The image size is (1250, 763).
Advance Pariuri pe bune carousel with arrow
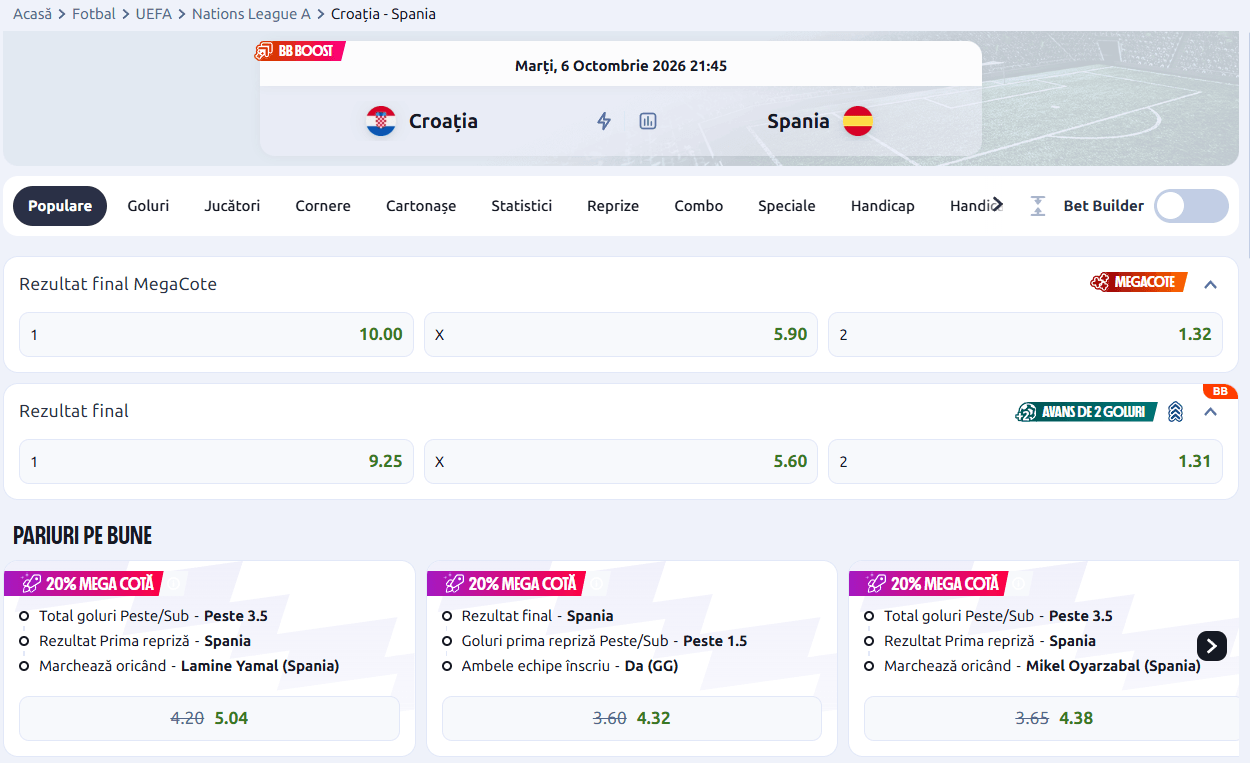pos(1212,646)
